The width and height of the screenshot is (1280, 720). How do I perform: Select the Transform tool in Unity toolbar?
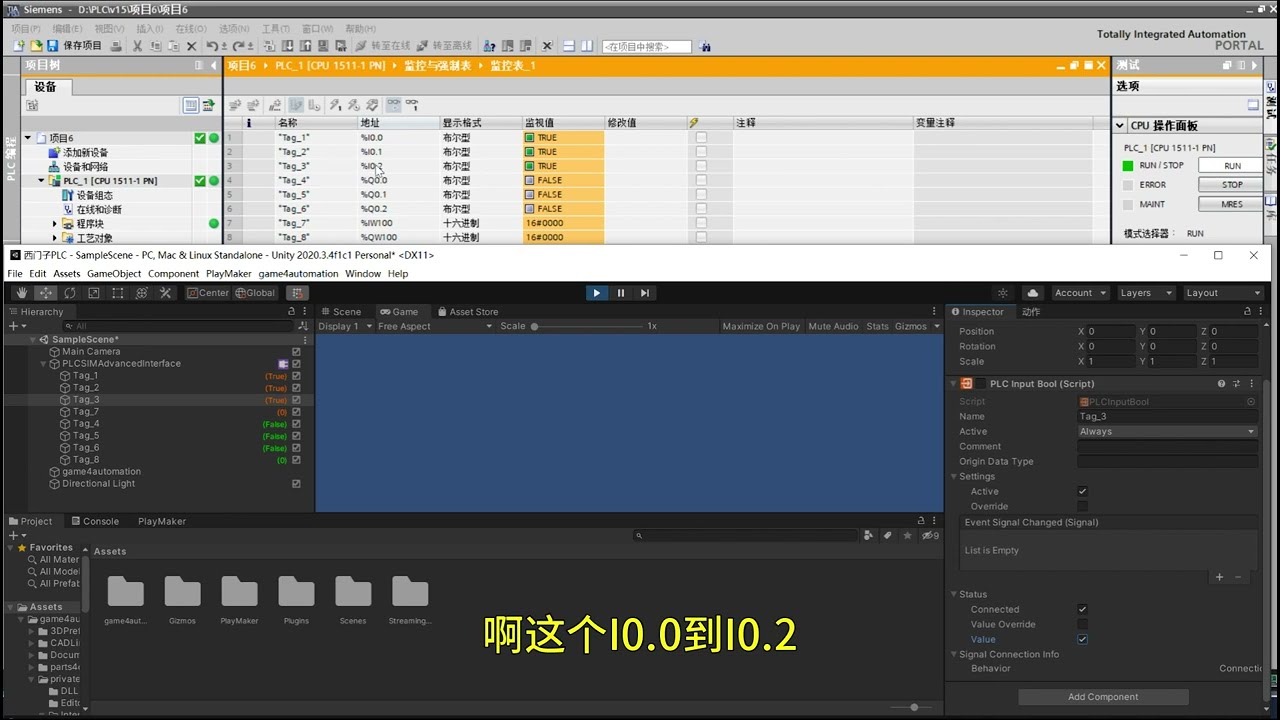click(142, 293)
